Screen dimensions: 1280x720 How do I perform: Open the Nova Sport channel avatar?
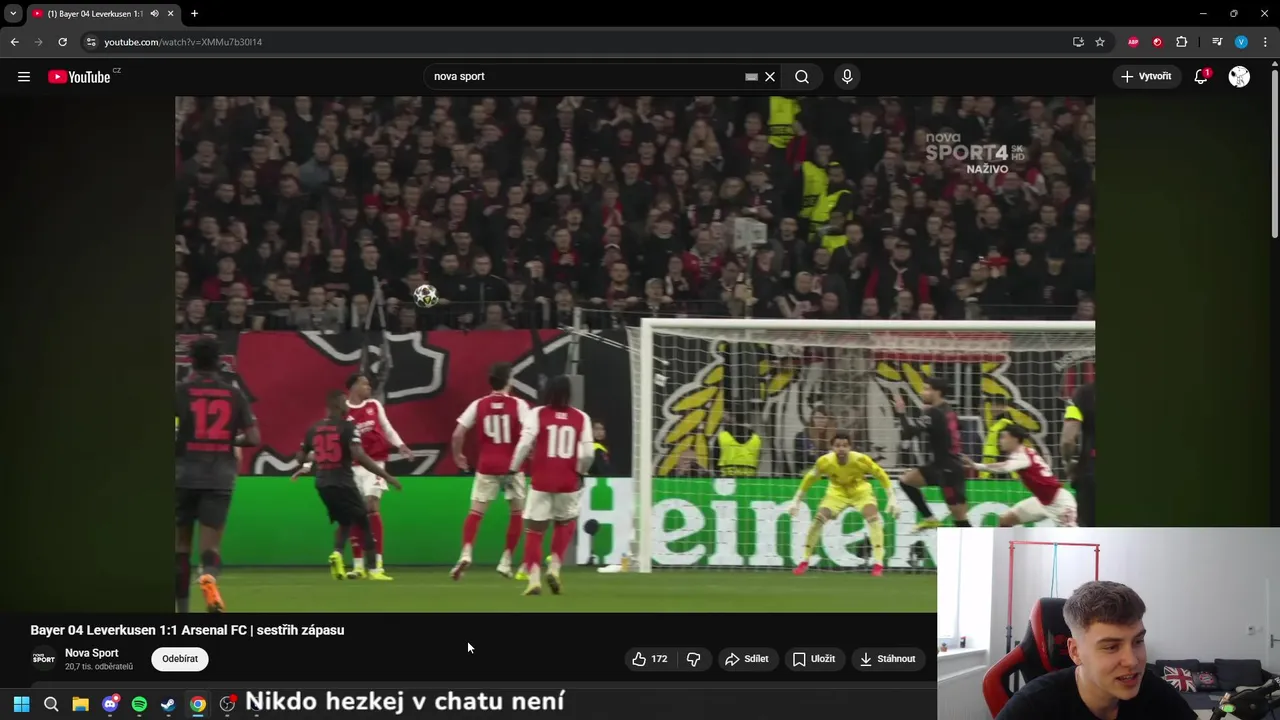tap(43, 659)
